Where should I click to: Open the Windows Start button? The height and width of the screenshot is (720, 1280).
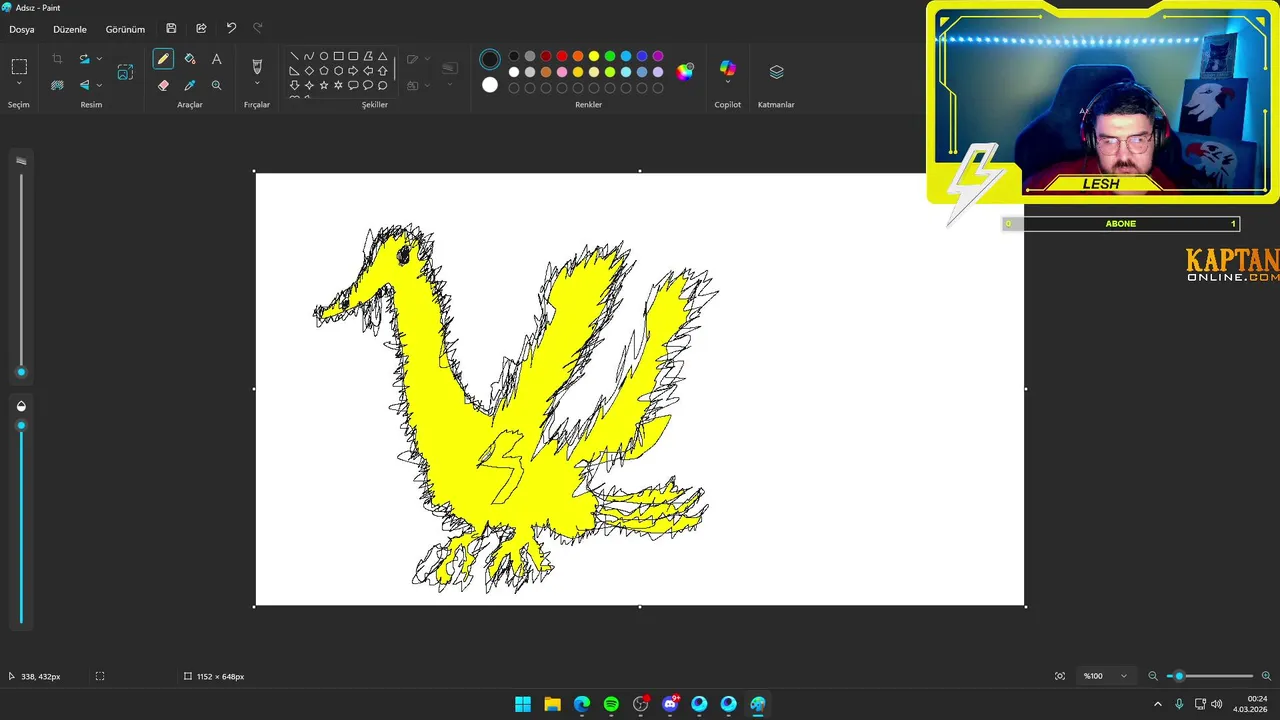(x=523, y=704)
